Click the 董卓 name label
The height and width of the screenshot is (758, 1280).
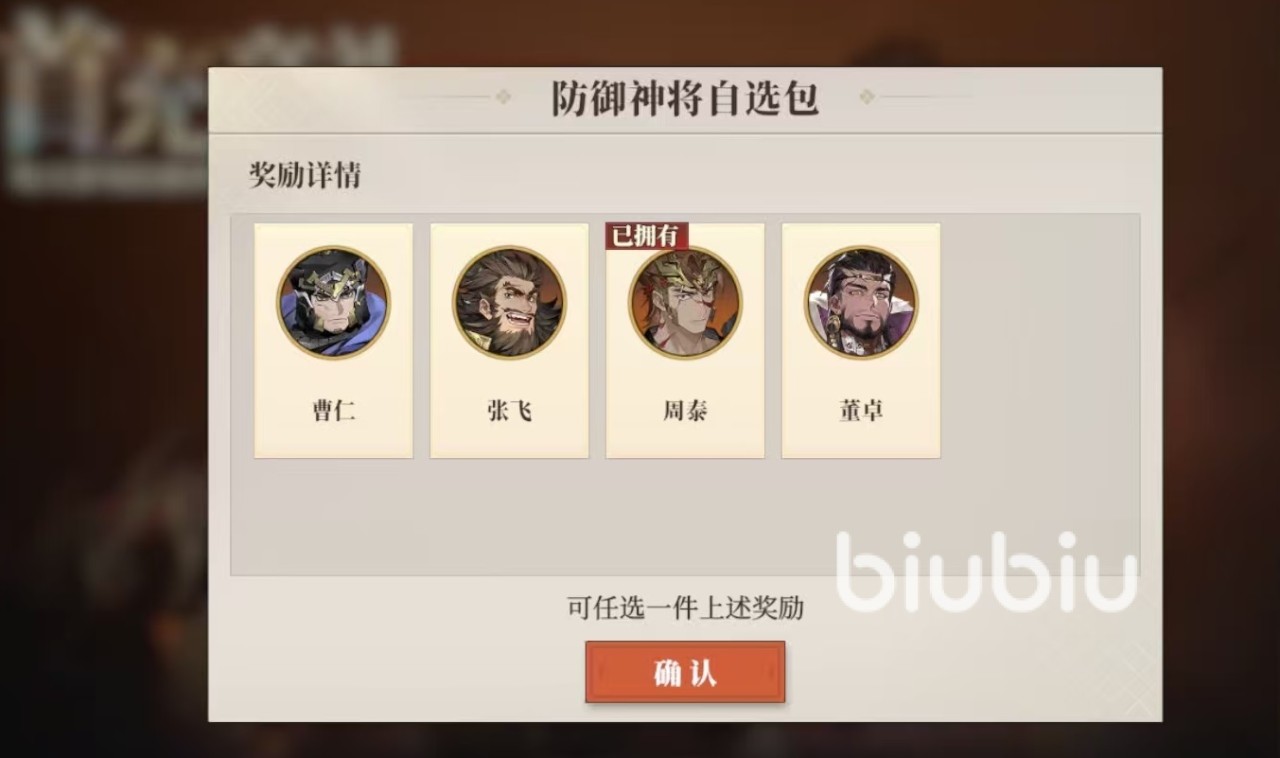[861, 411]
